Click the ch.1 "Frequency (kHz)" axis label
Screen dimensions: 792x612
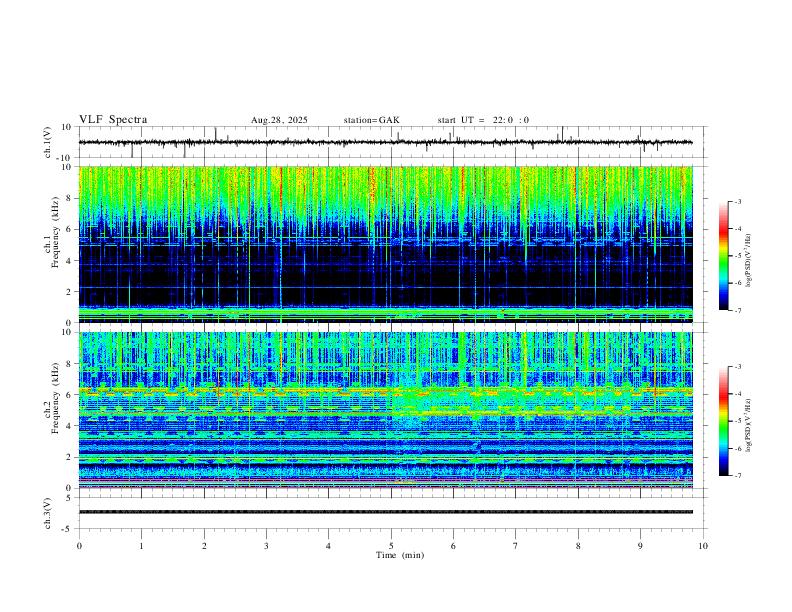[x=56, y=232]
